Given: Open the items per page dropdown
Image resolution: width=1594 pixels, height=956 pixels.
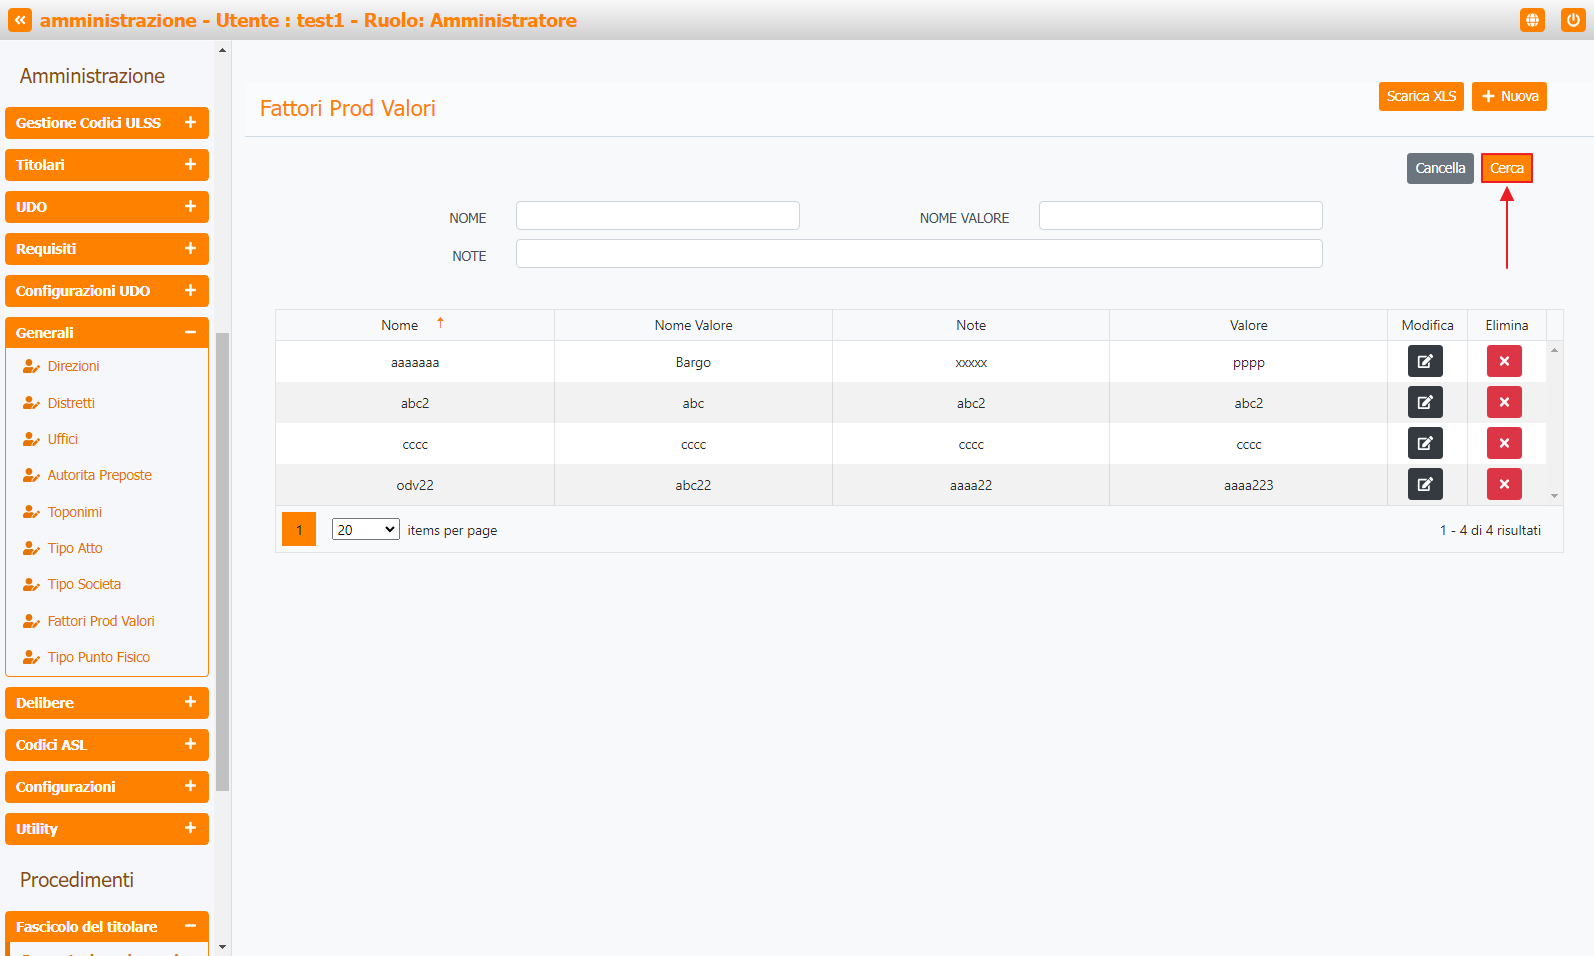Looking at the screenshot, I should (365, 530).
